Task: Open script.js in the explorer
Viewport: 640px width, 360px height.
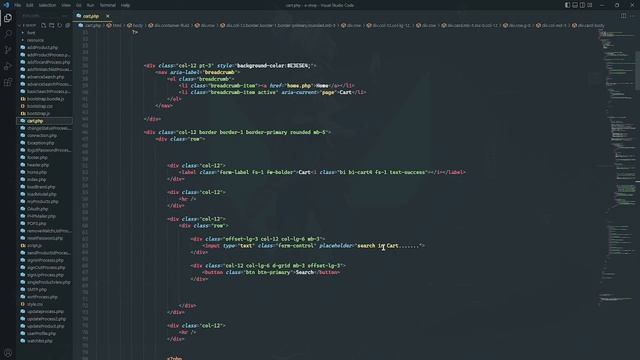Action: coord(34,246)
